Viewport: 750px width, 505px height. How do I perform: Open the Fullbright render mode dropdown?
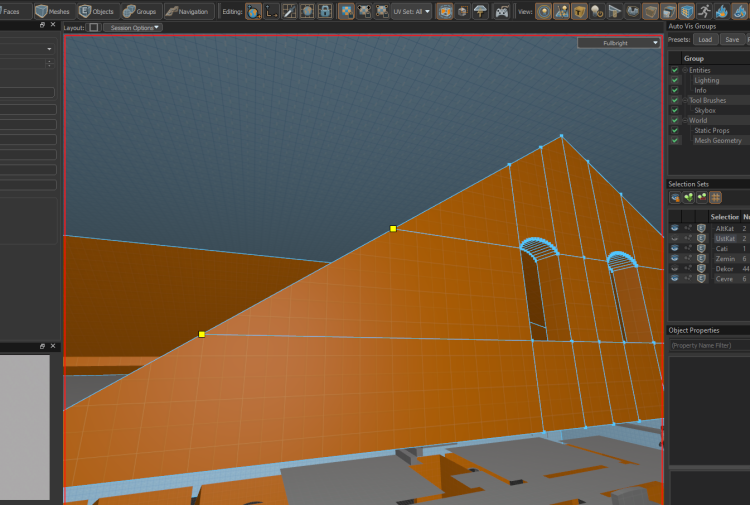tap(618, 44)
